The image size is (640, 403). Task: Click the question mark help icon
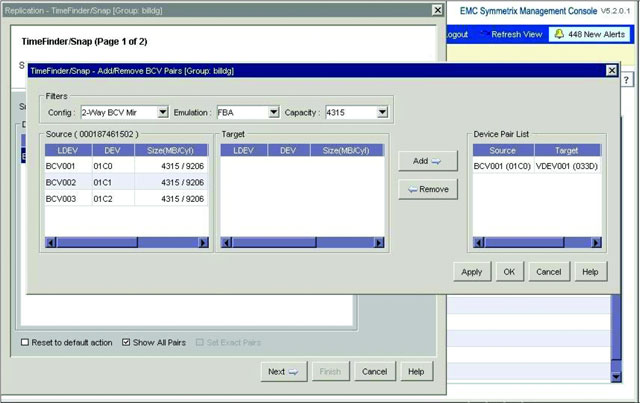point(627,80)
